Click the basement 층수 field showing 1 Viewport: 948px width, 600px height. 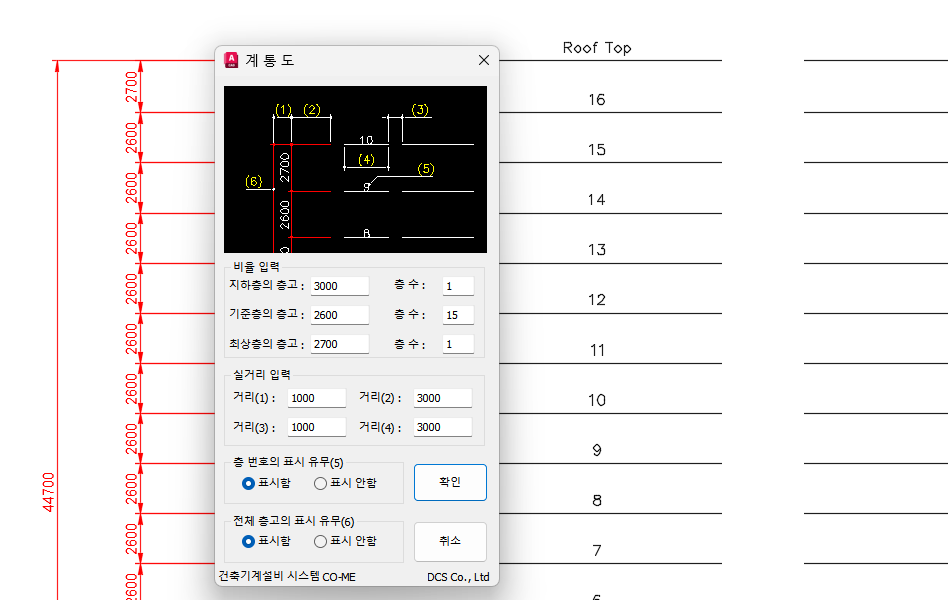tap(458, 286)
